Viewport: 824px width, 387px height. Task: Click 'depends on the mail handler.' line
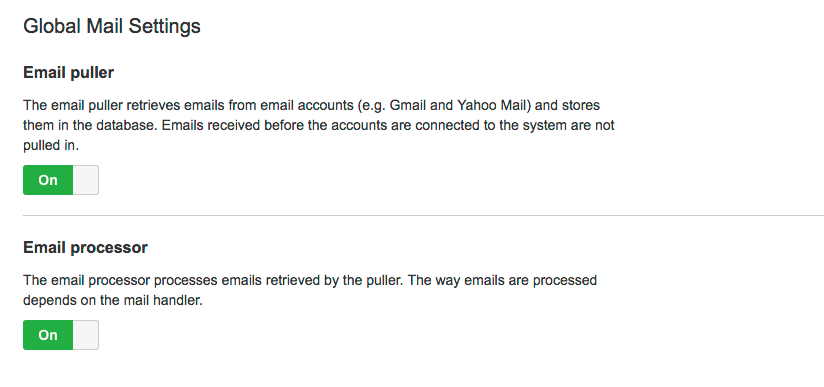tap(113, 301)
